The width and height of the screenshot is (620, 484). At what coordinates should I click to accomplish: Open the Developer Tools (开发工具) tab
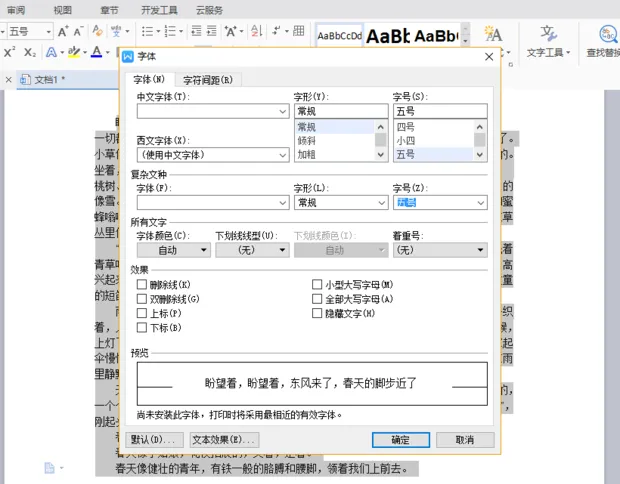(159, 10)
